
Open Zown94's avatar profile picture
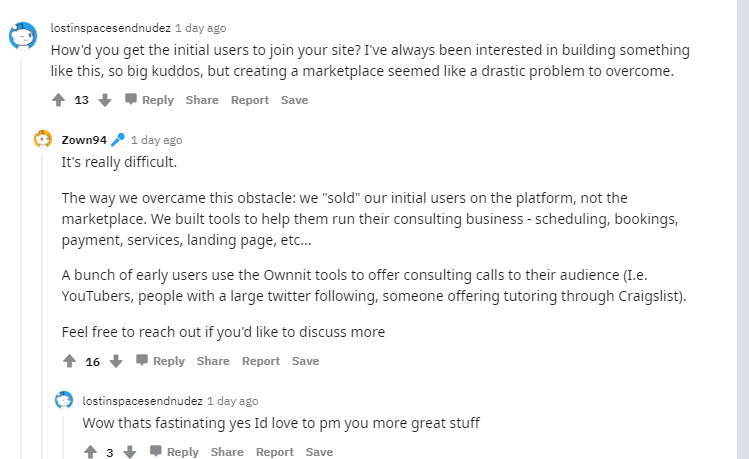43,139
